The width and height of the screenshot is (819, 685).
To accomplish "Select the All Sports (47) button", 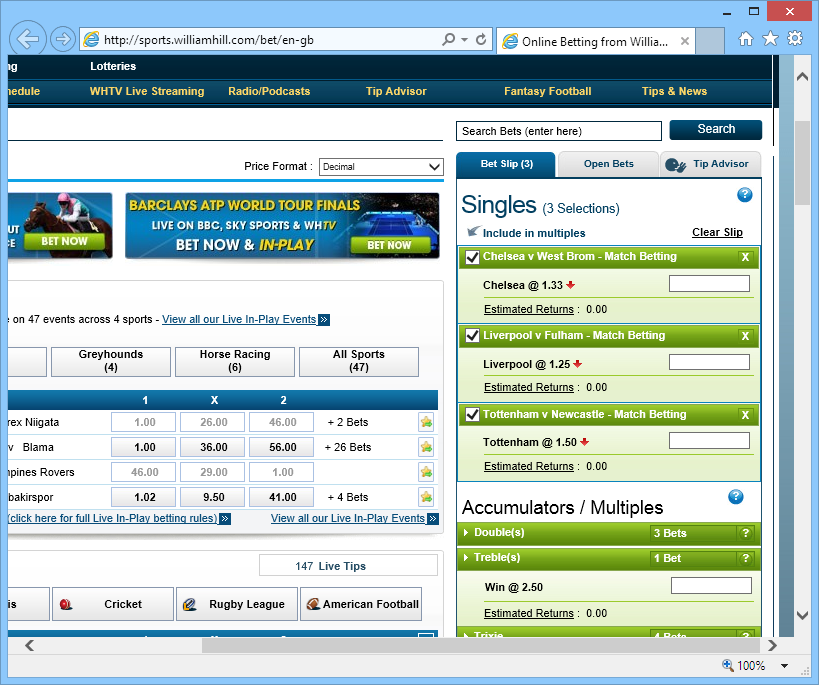I will 359,361.
